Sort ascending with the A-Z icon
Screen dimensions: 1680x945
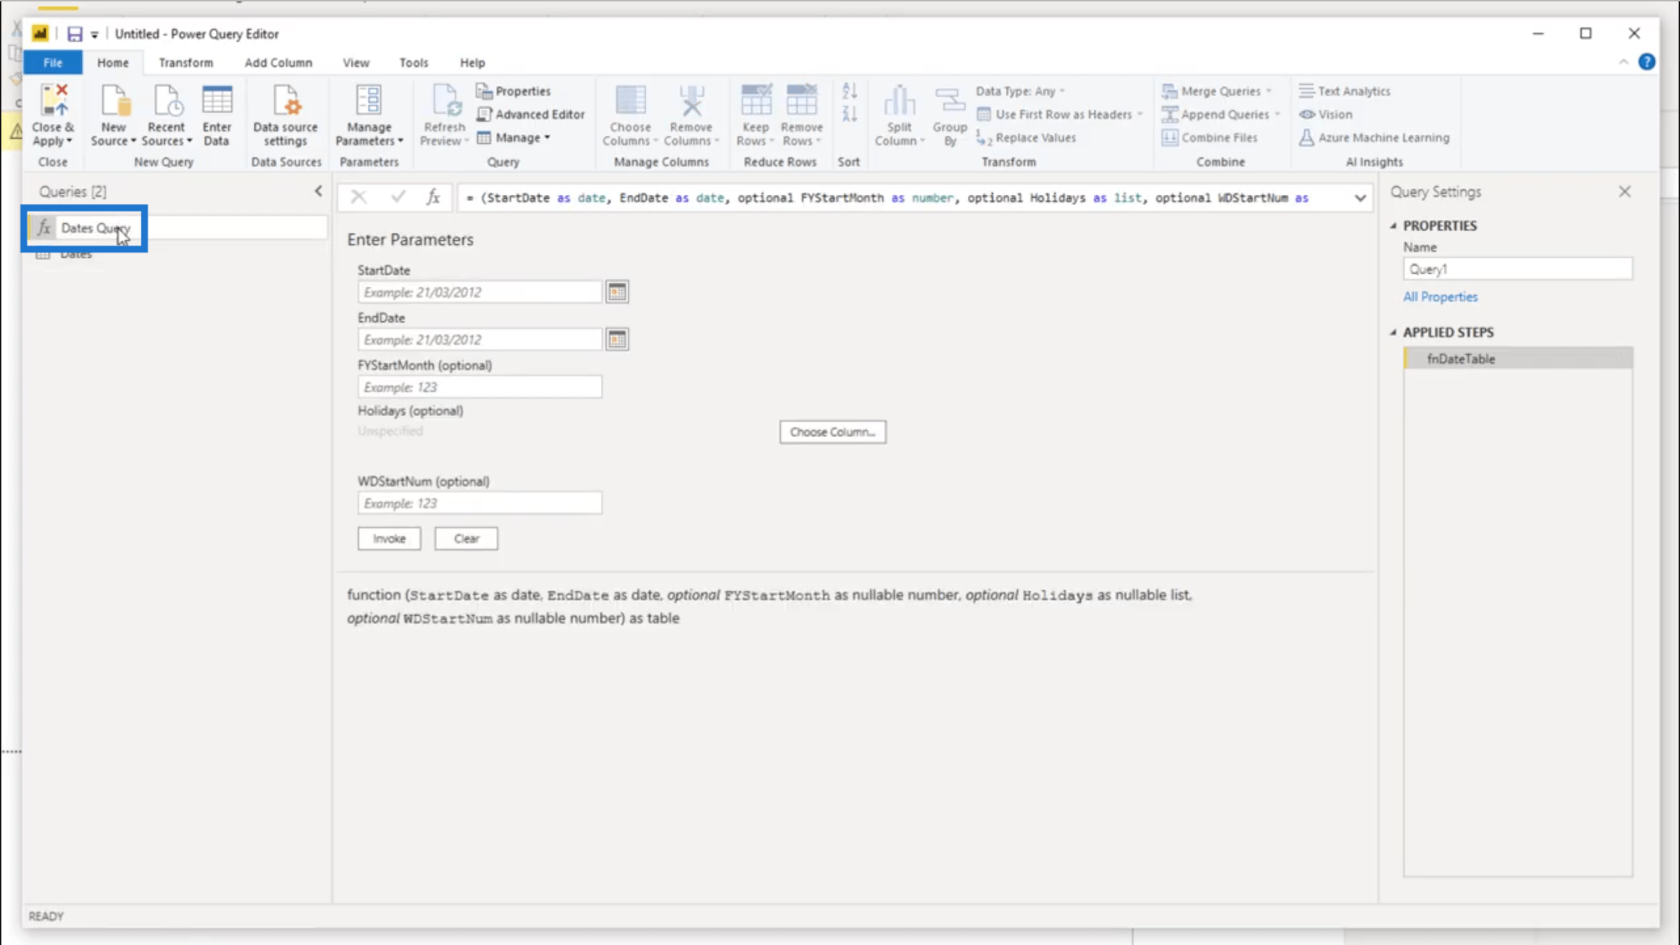point(850,91)
